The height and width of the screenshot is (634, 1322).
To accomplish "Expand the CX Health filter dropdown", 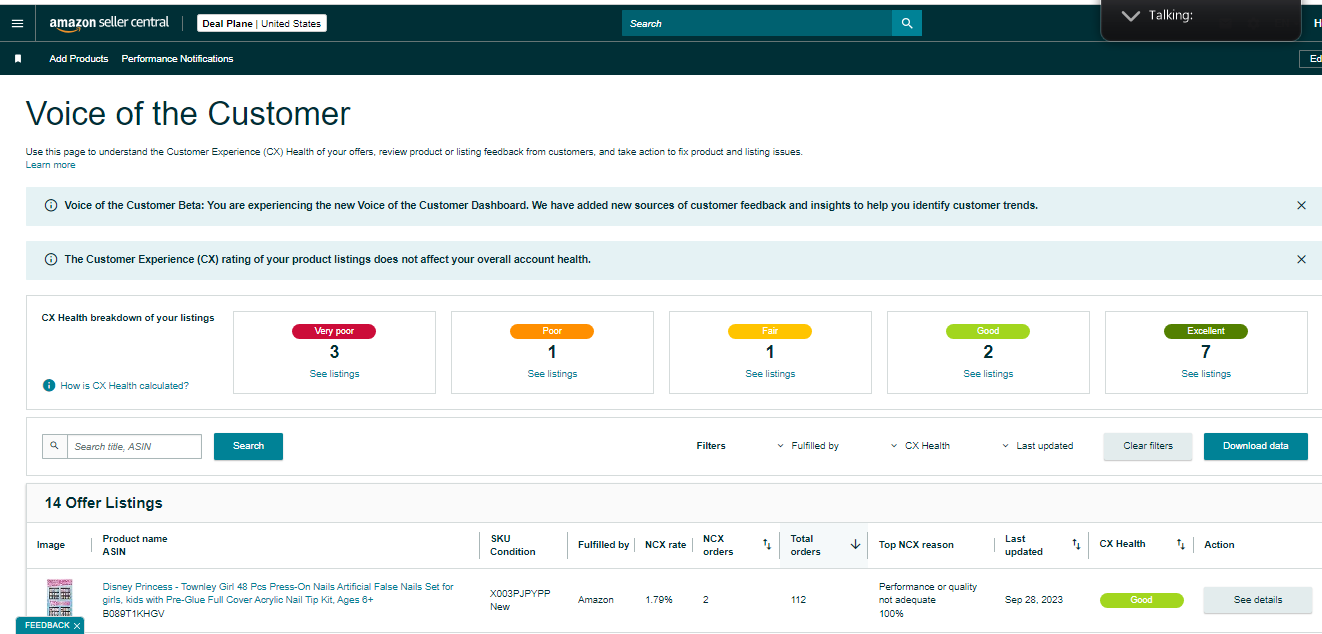I will point(920,446).
